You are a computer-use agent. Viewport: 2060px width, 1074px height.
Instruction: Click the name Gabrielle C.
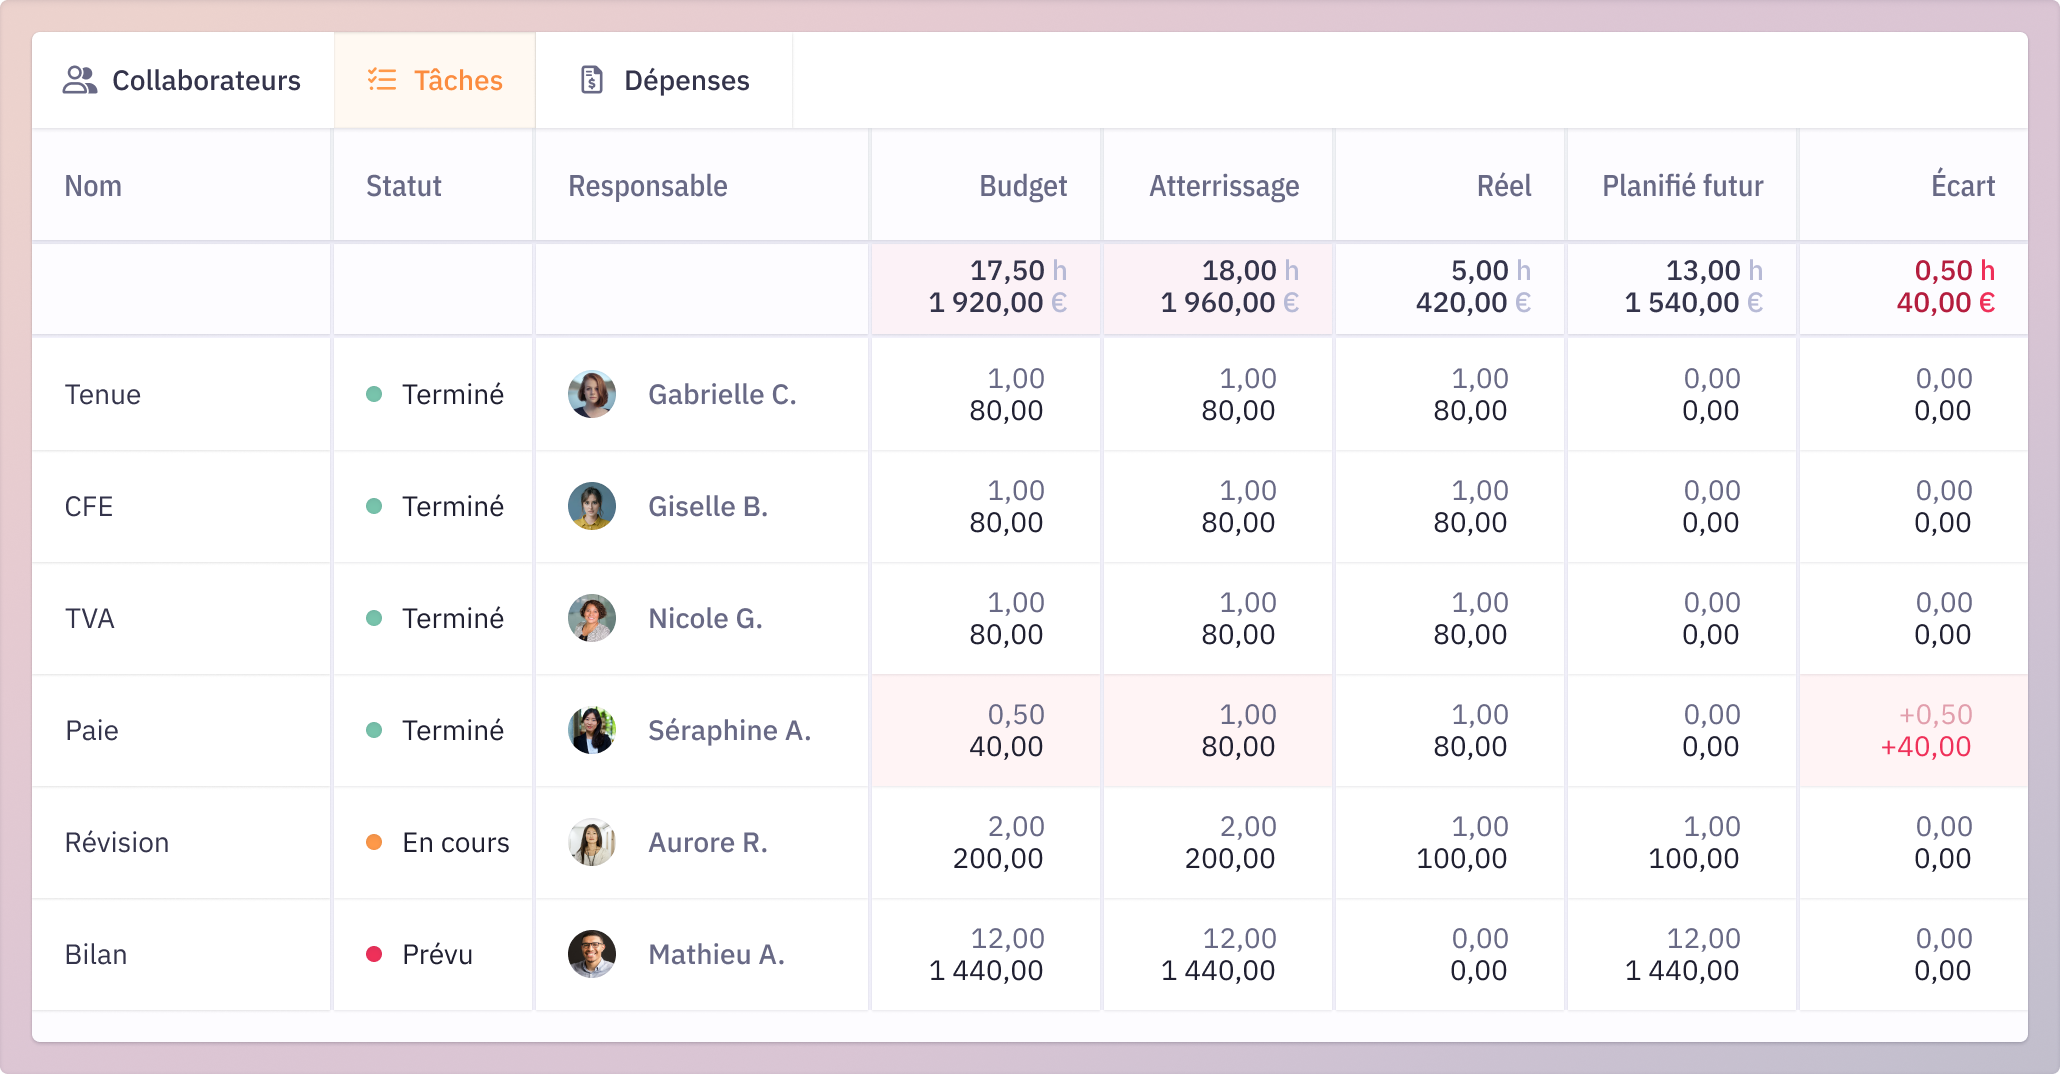pos(722,394)
